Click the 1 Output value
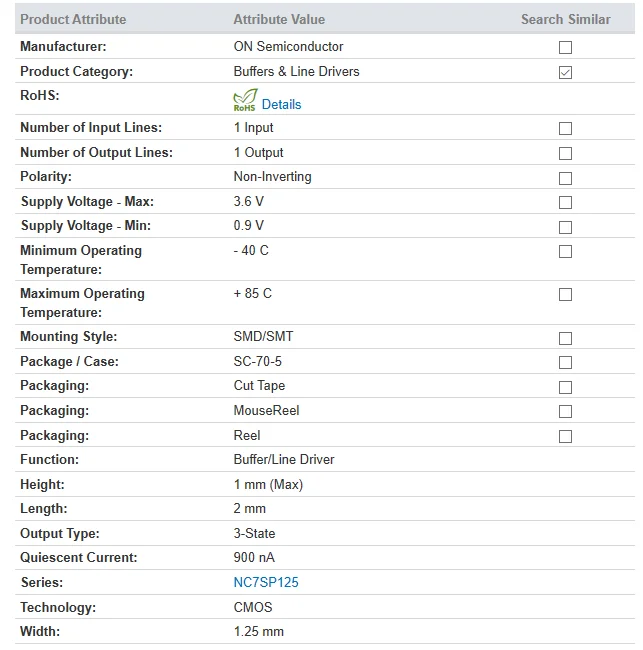643x650 pixels. 258,153
